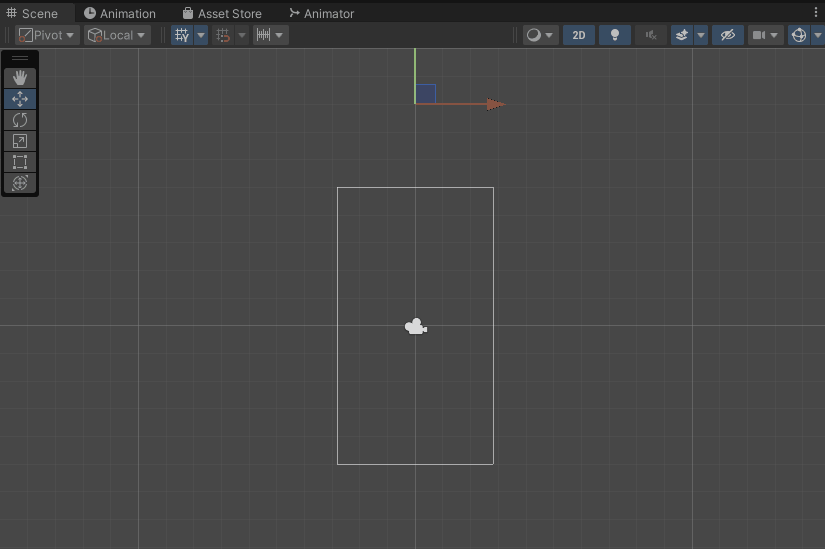Expand the grid snapping settings arrow
Screen dimensions: 825x549
(242, 35)
